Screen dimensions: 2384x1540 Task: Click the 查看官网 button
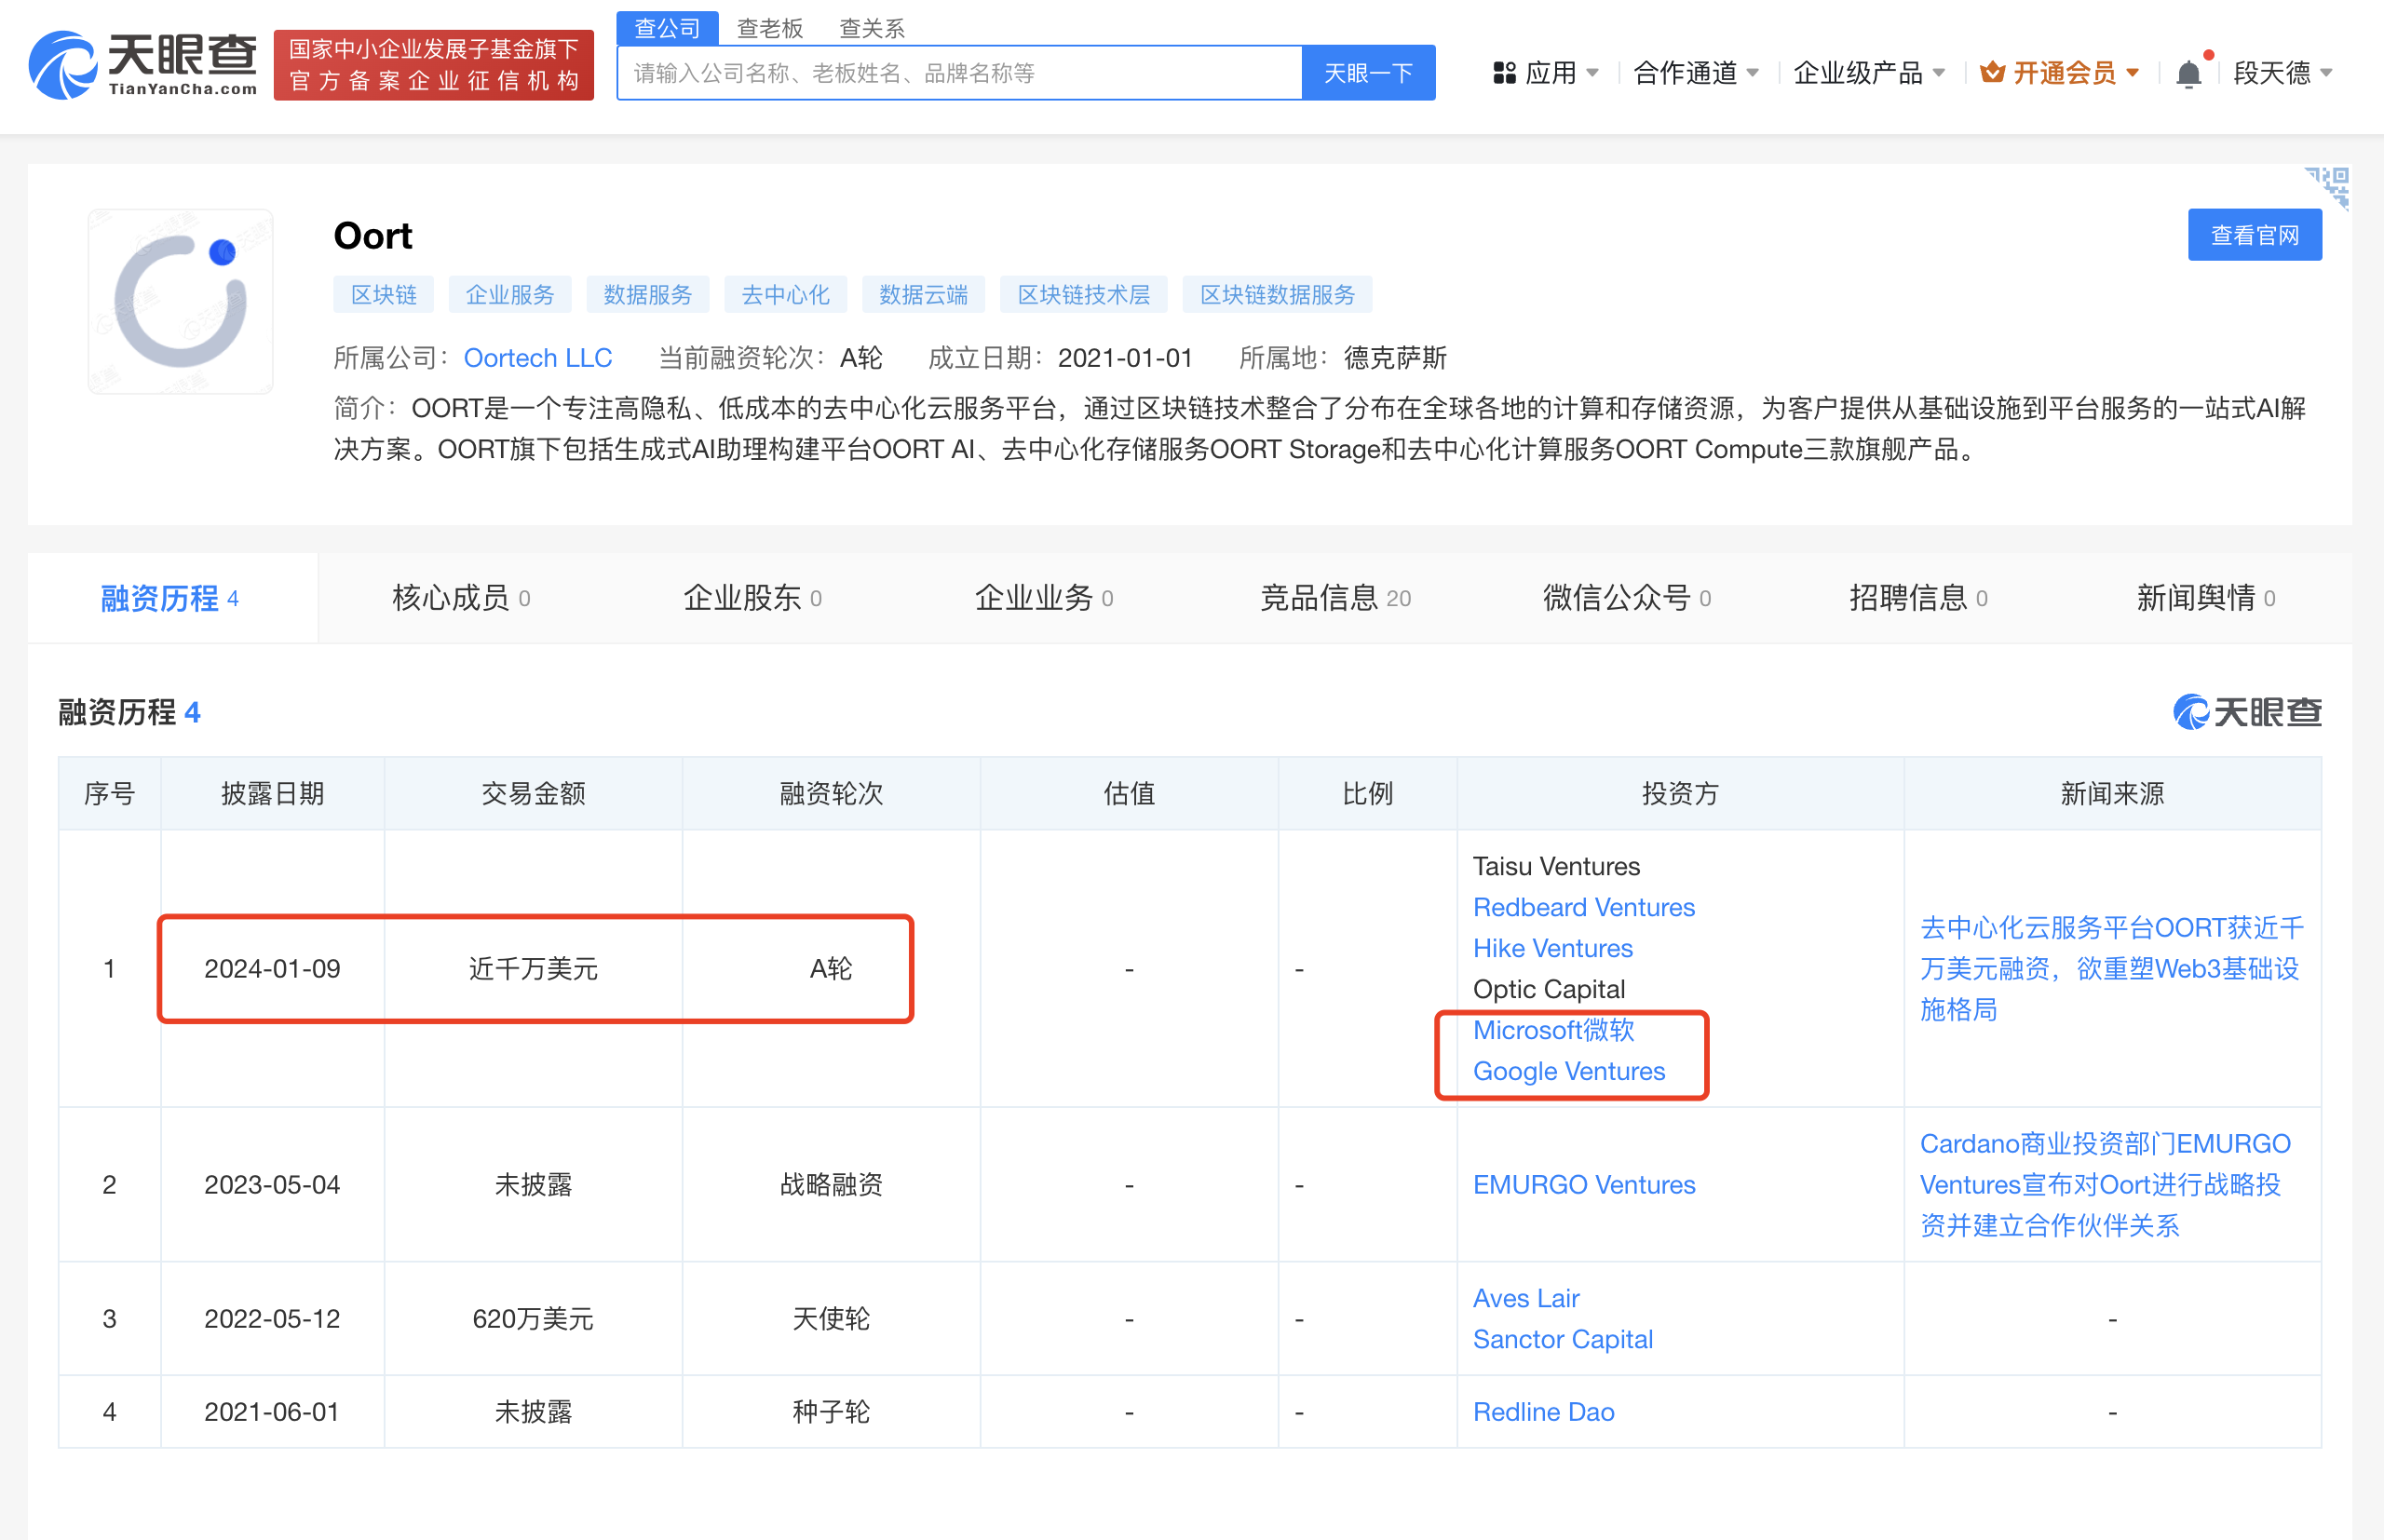[2254, 235]
